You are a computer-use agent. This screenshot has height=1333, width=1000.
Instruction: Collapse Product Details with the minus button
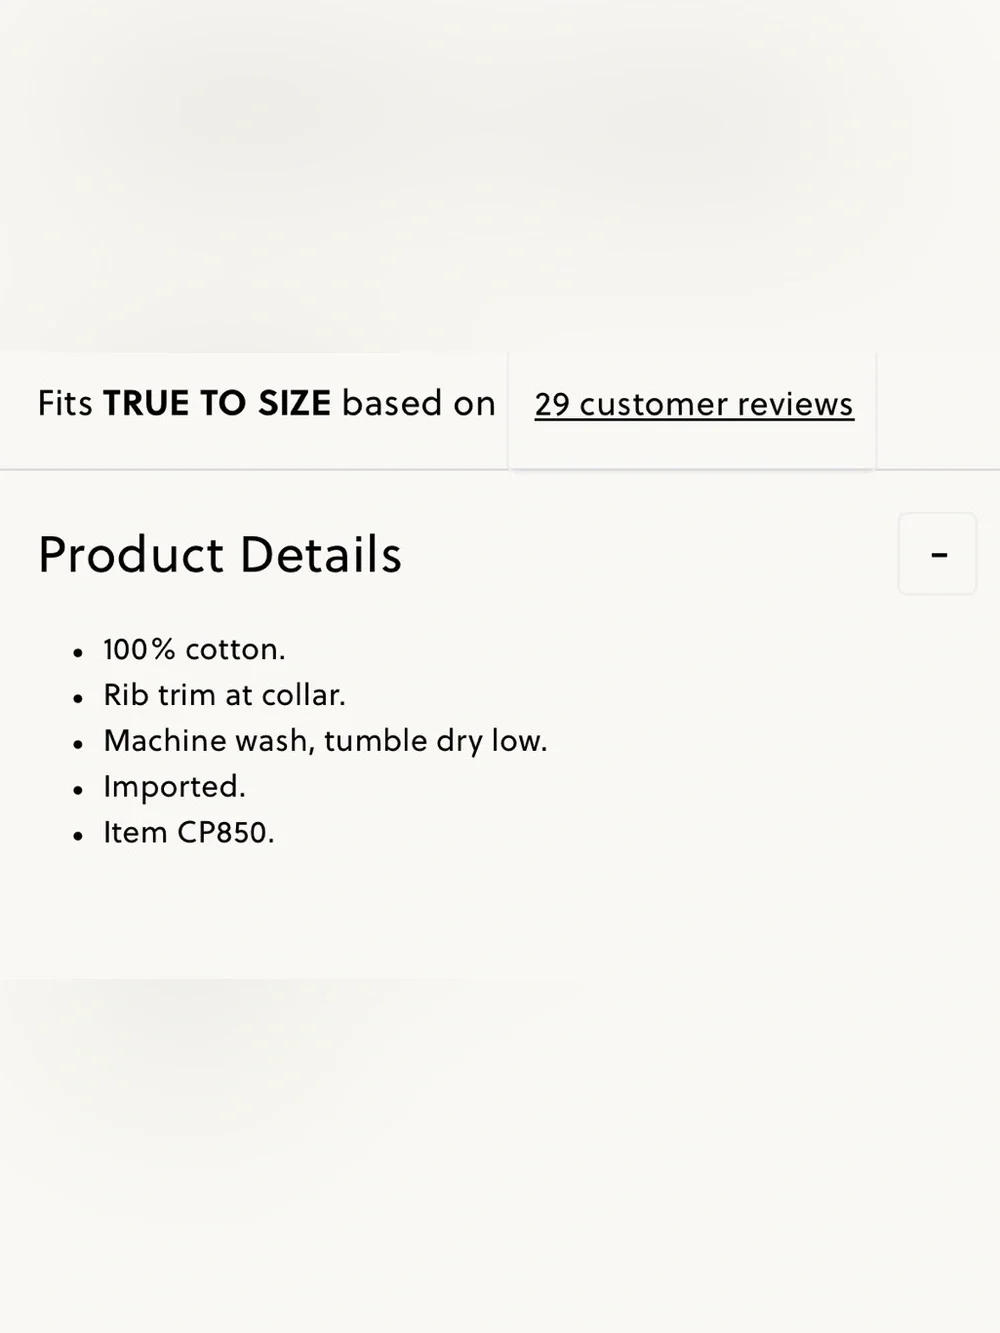[x=938, y=554]
